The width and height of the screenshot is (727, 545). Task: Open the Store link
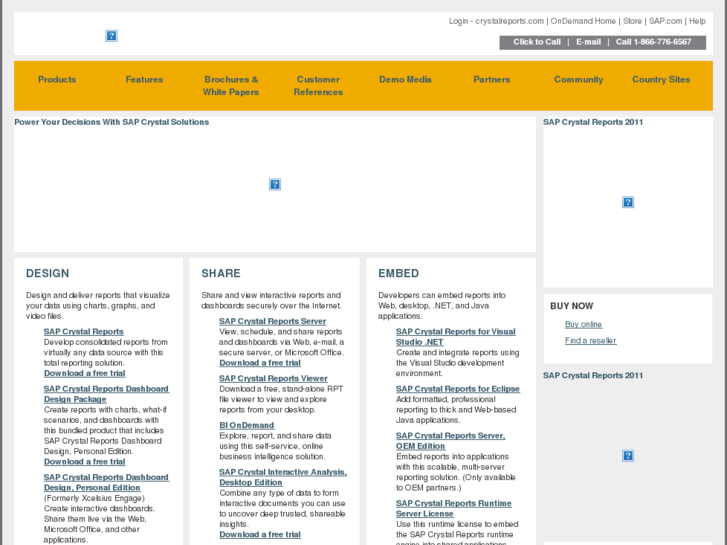pyautogui.click(x=632, y=21)
